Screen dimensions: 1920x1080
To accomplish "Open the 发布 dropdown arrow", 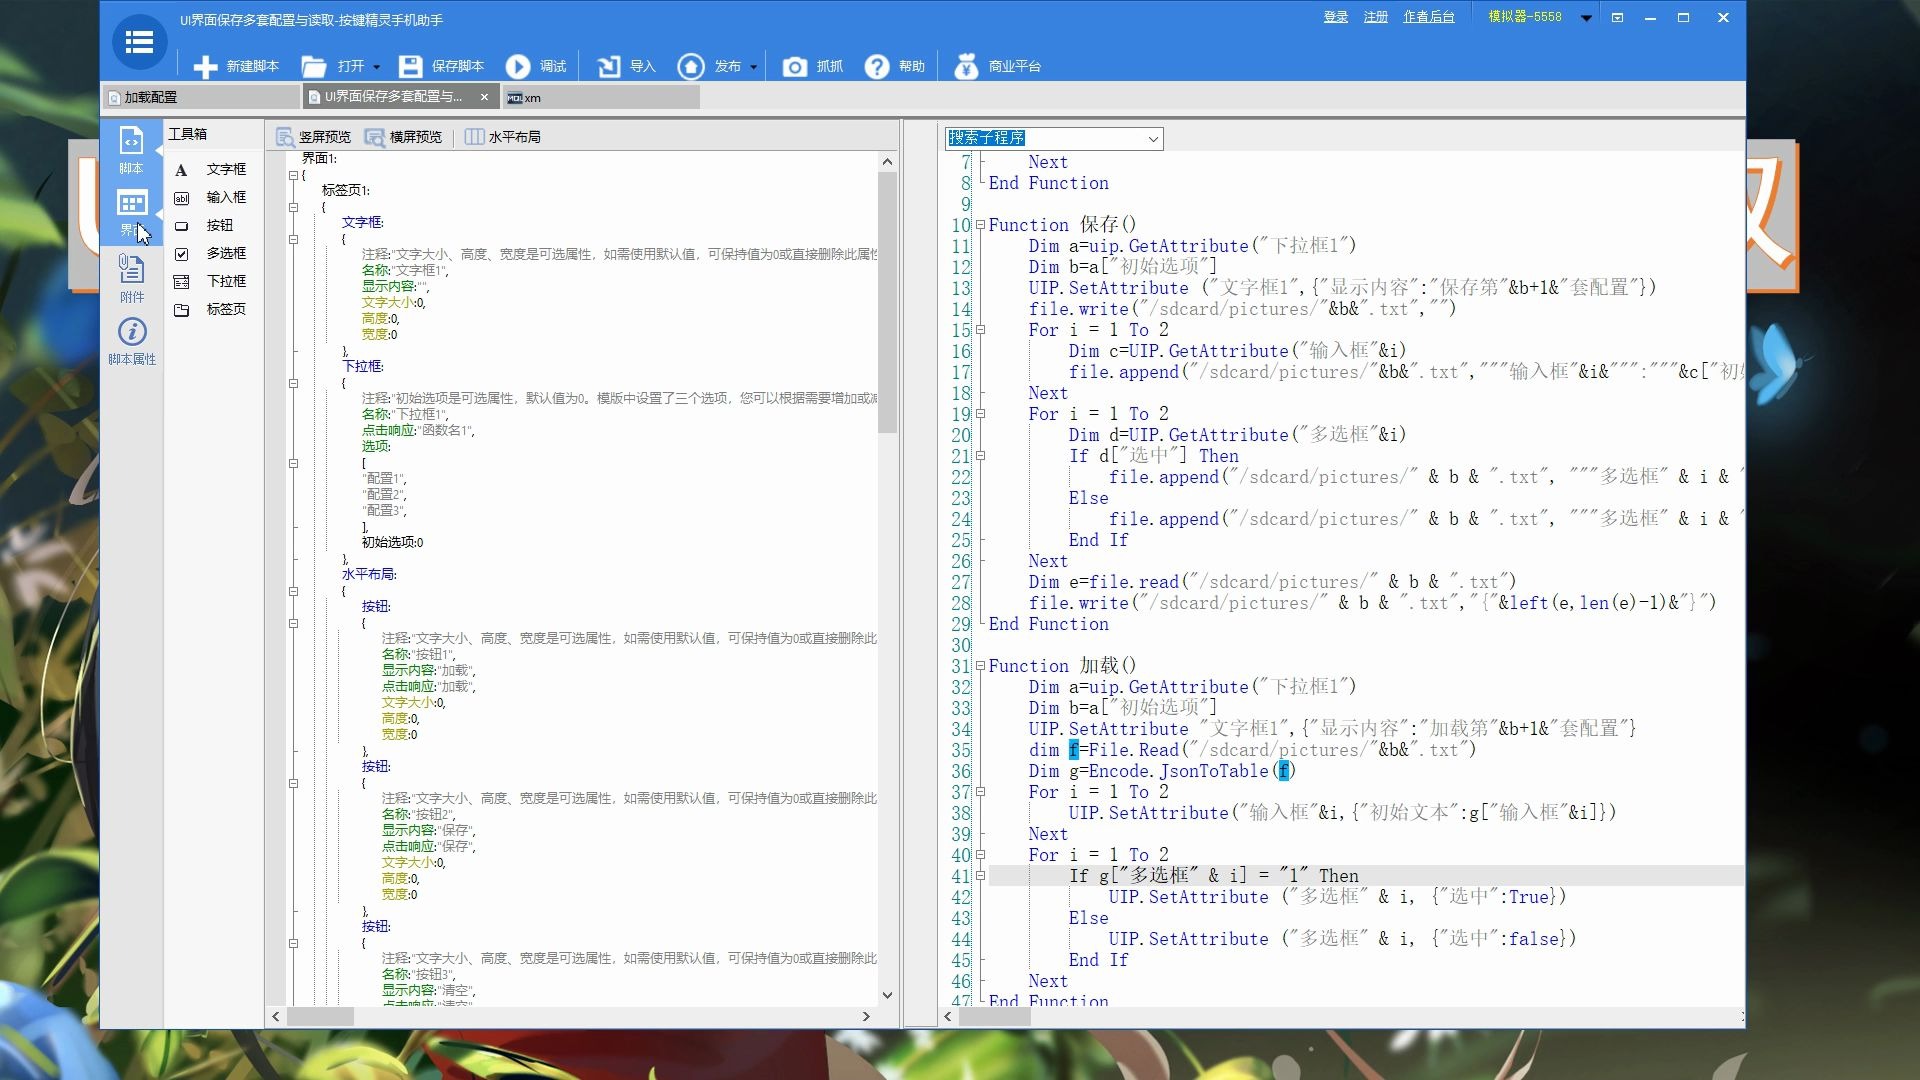I will 753,68.
